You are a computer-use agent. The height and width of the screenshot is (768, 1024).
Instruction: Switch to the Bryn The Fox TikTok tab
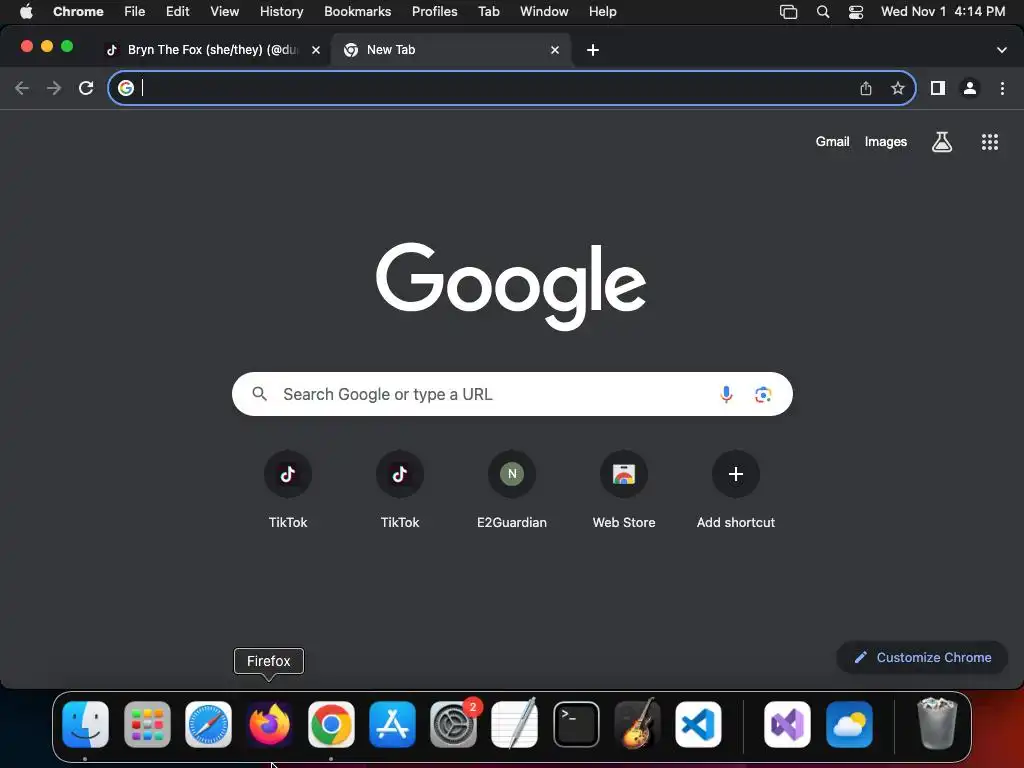click(213, 50)
